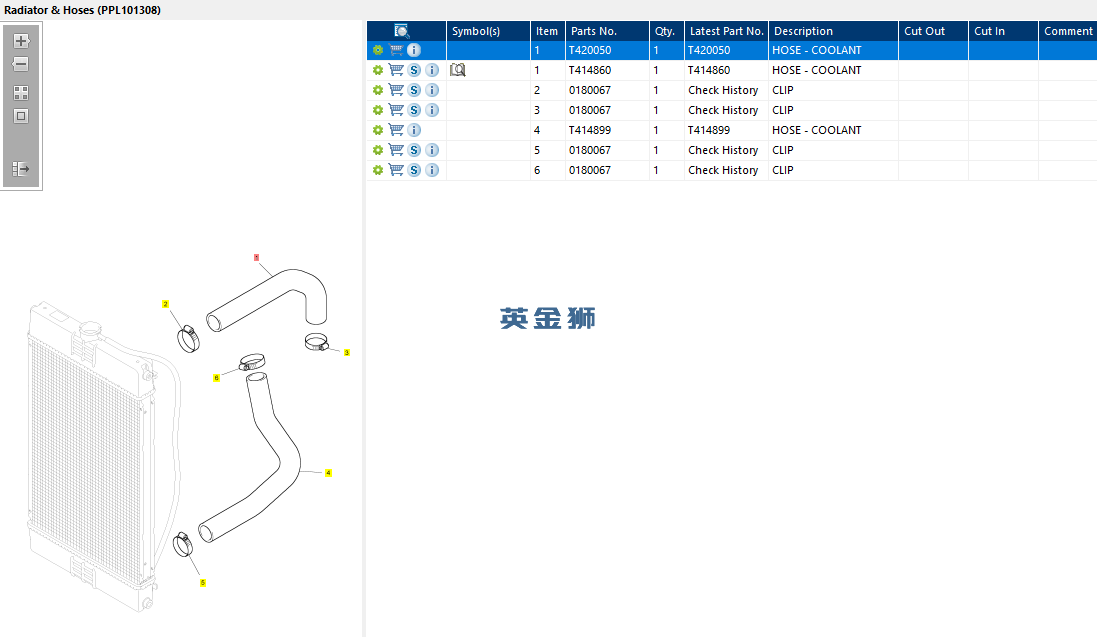Click Check History for item 3
The width and height of the screenshot is (1097, 637).
pos(723,110)
